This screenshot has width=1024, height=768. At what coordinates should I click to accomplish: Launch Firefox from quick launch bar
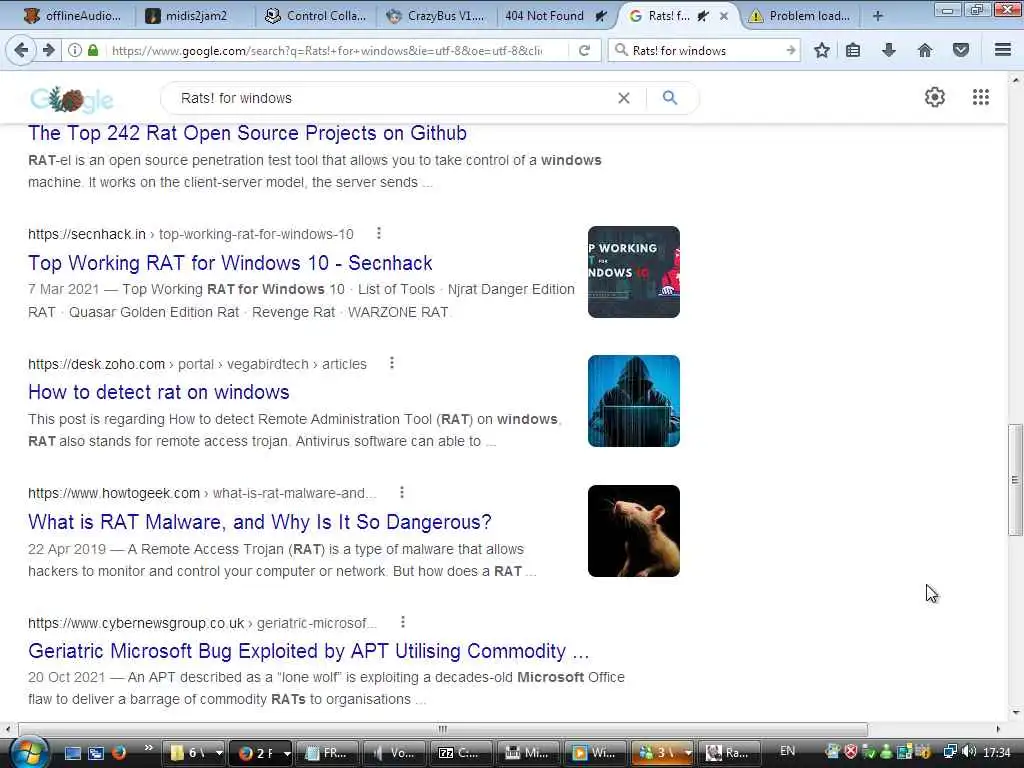coord(119,752)
